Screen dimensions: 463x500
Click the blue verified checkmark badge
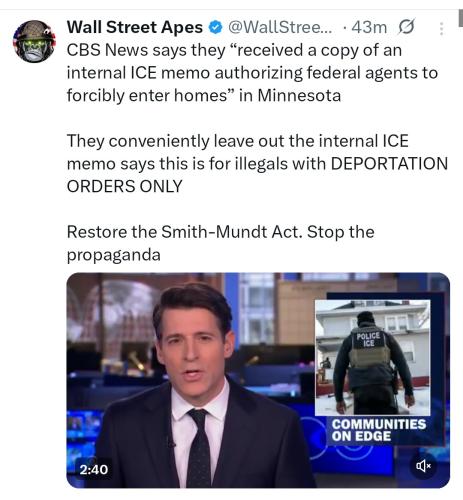click(x=215, y=27)
